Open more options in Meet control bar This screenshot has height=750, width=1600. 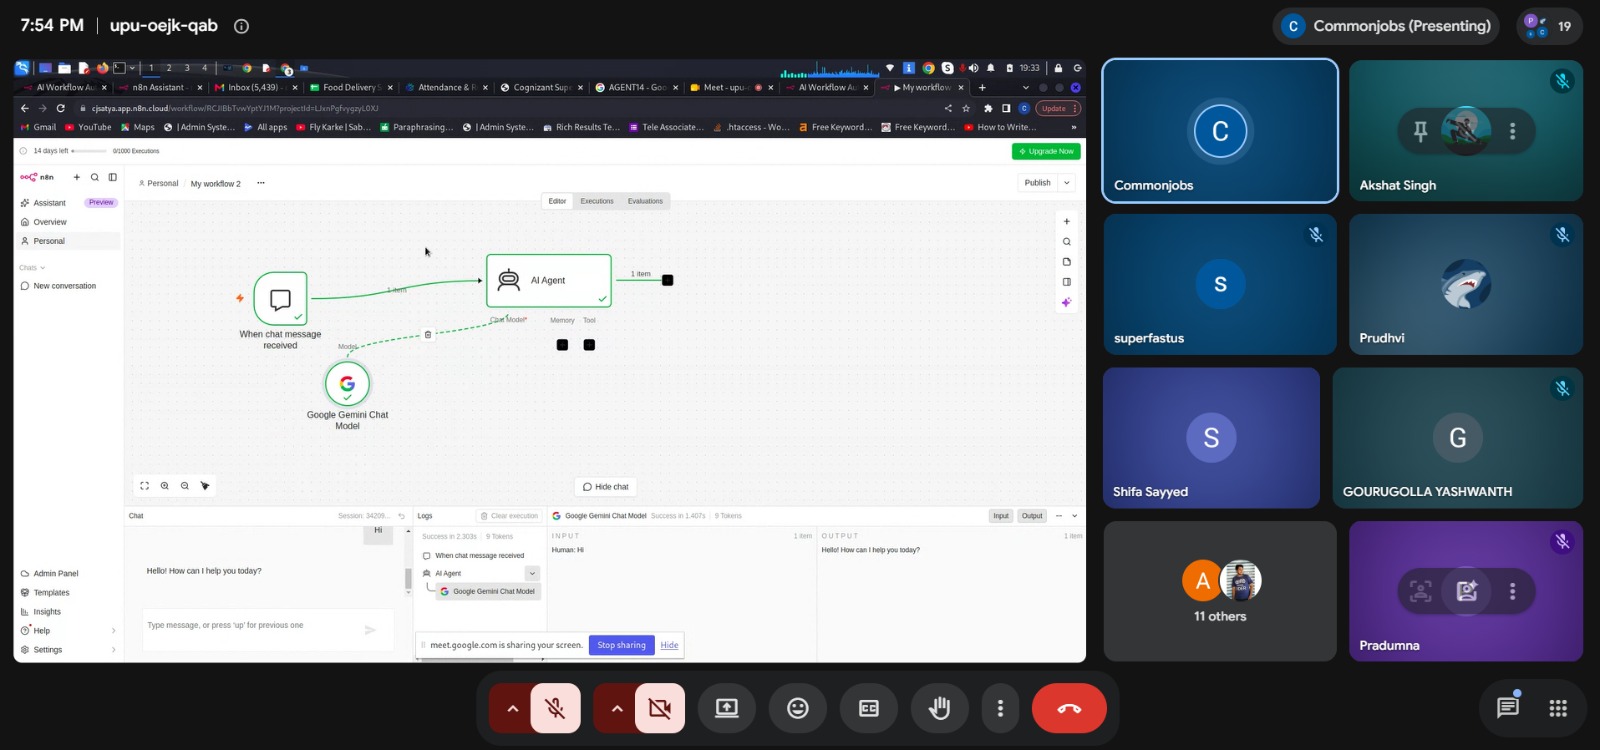click(1000, 708)
